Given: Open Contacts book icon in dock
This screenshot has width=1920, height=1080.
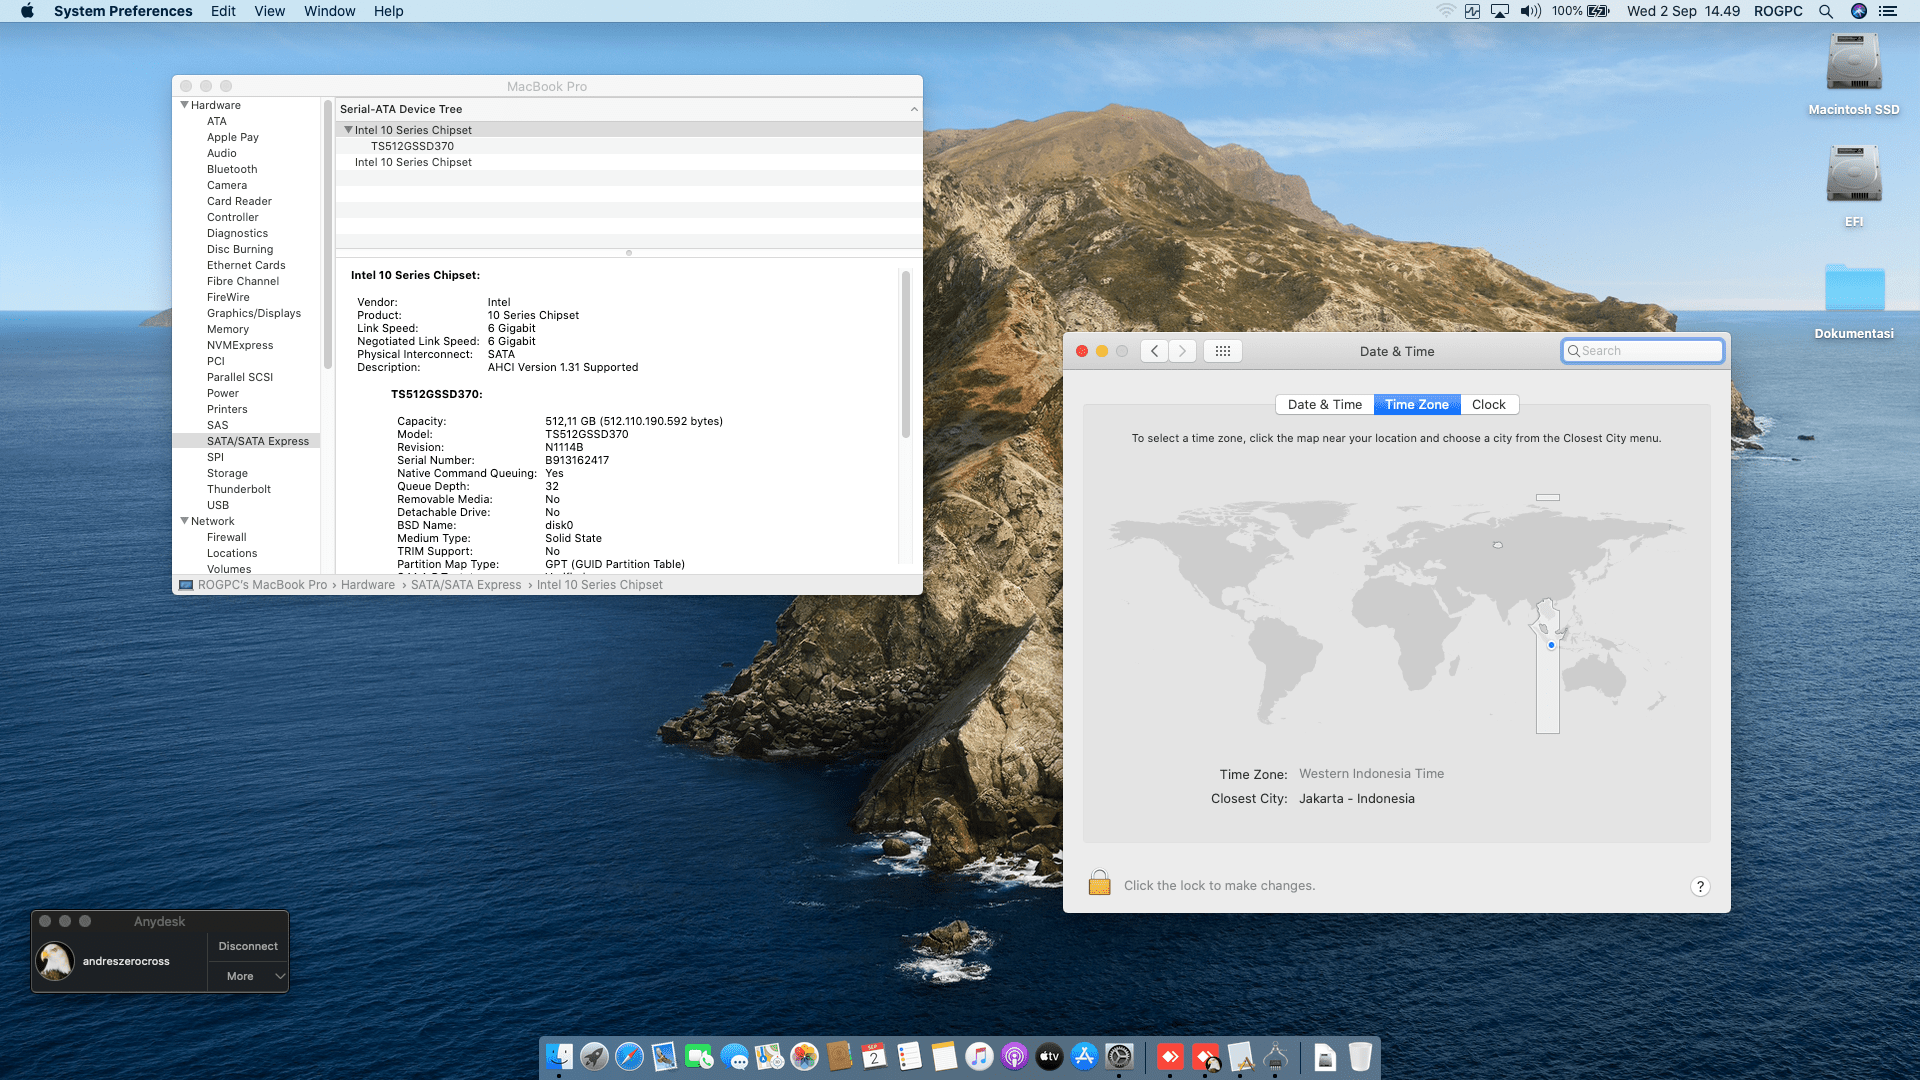Looking at the screenshot, I should click(839, 1056).
